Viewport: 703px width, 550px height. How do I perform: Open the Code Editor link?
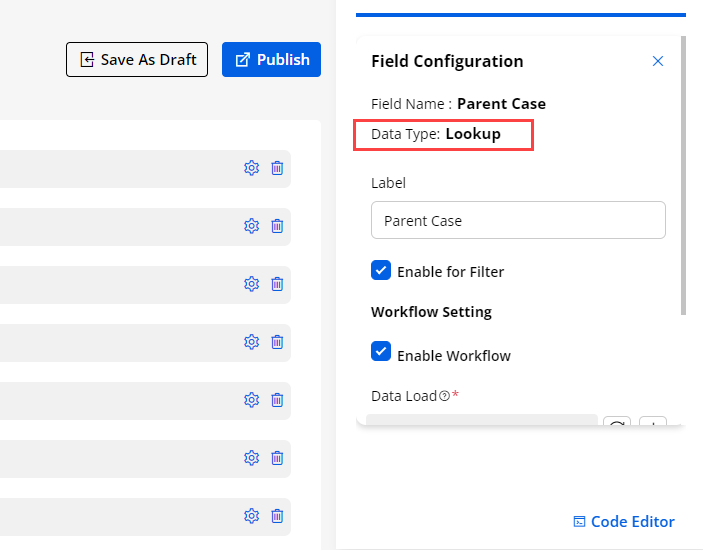(624, 522)
